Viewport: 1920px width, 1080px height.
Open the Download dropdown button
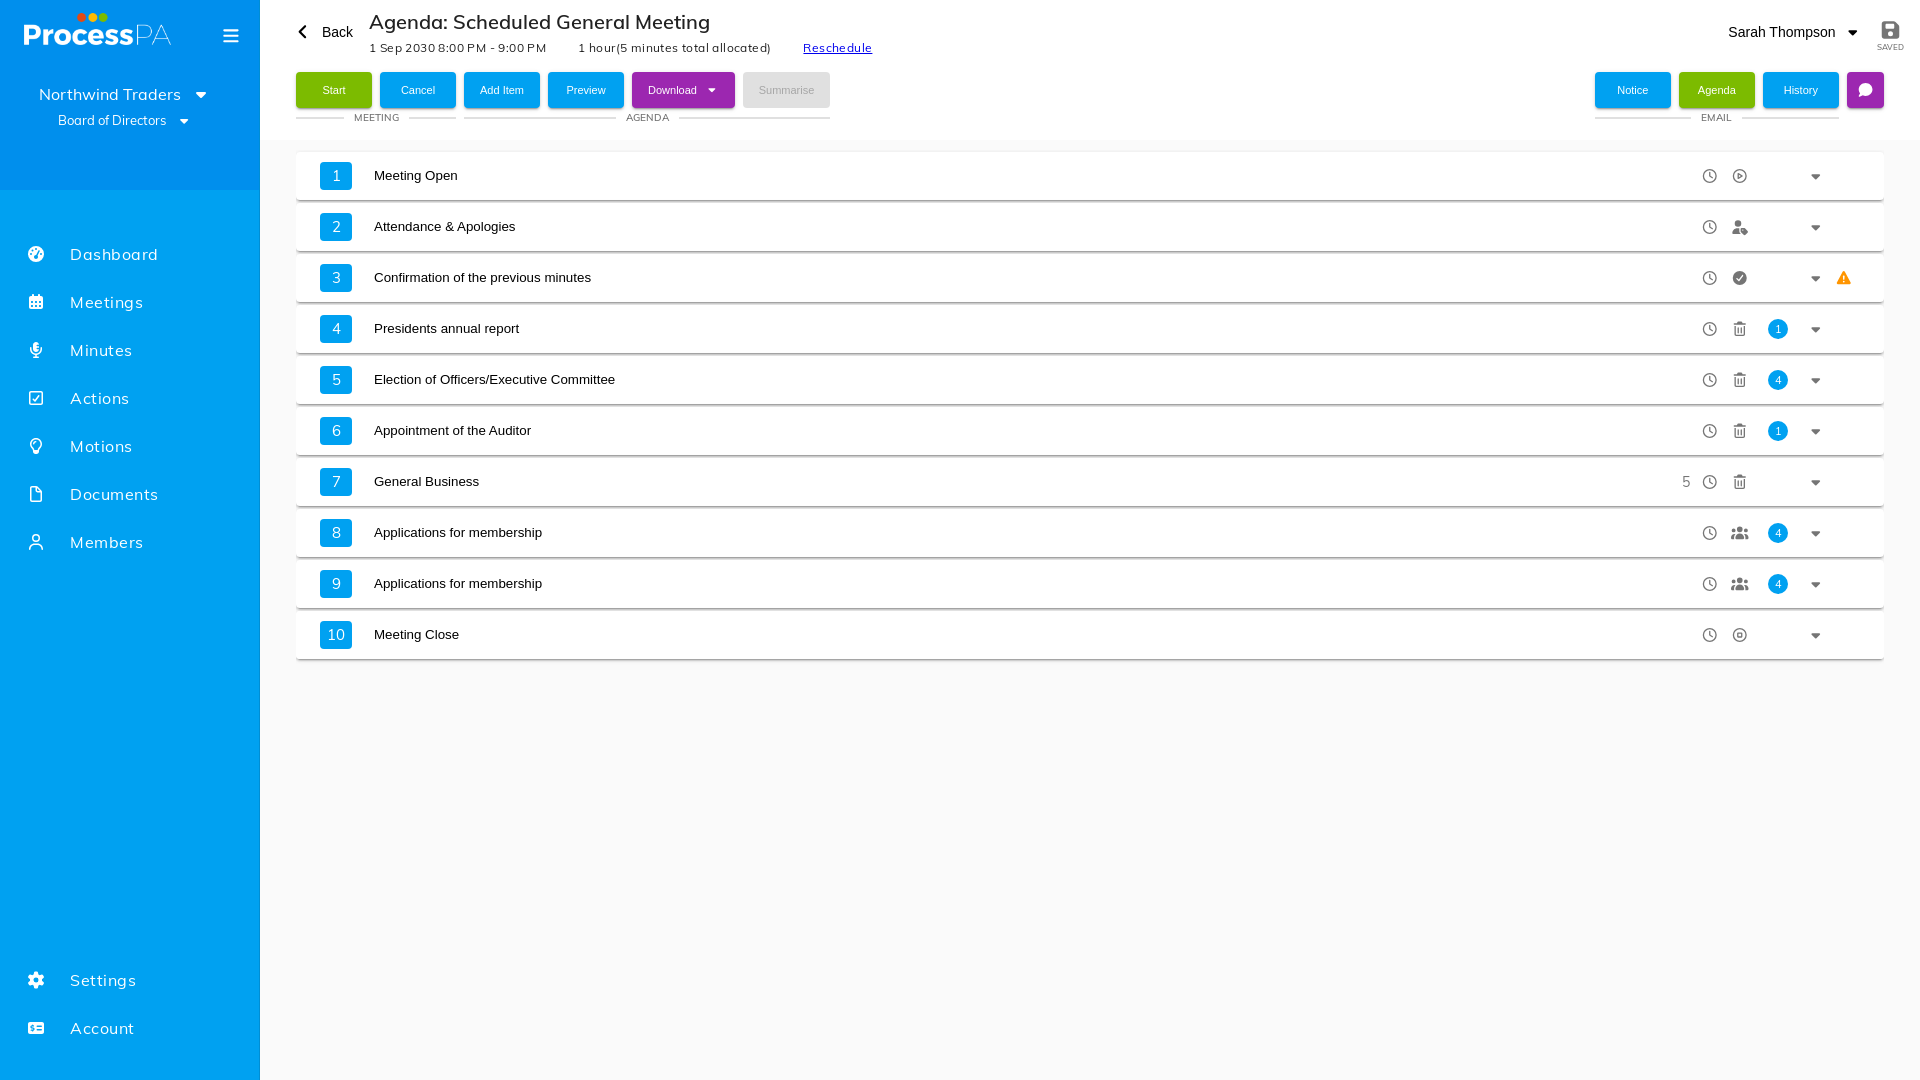click(683, 90)
